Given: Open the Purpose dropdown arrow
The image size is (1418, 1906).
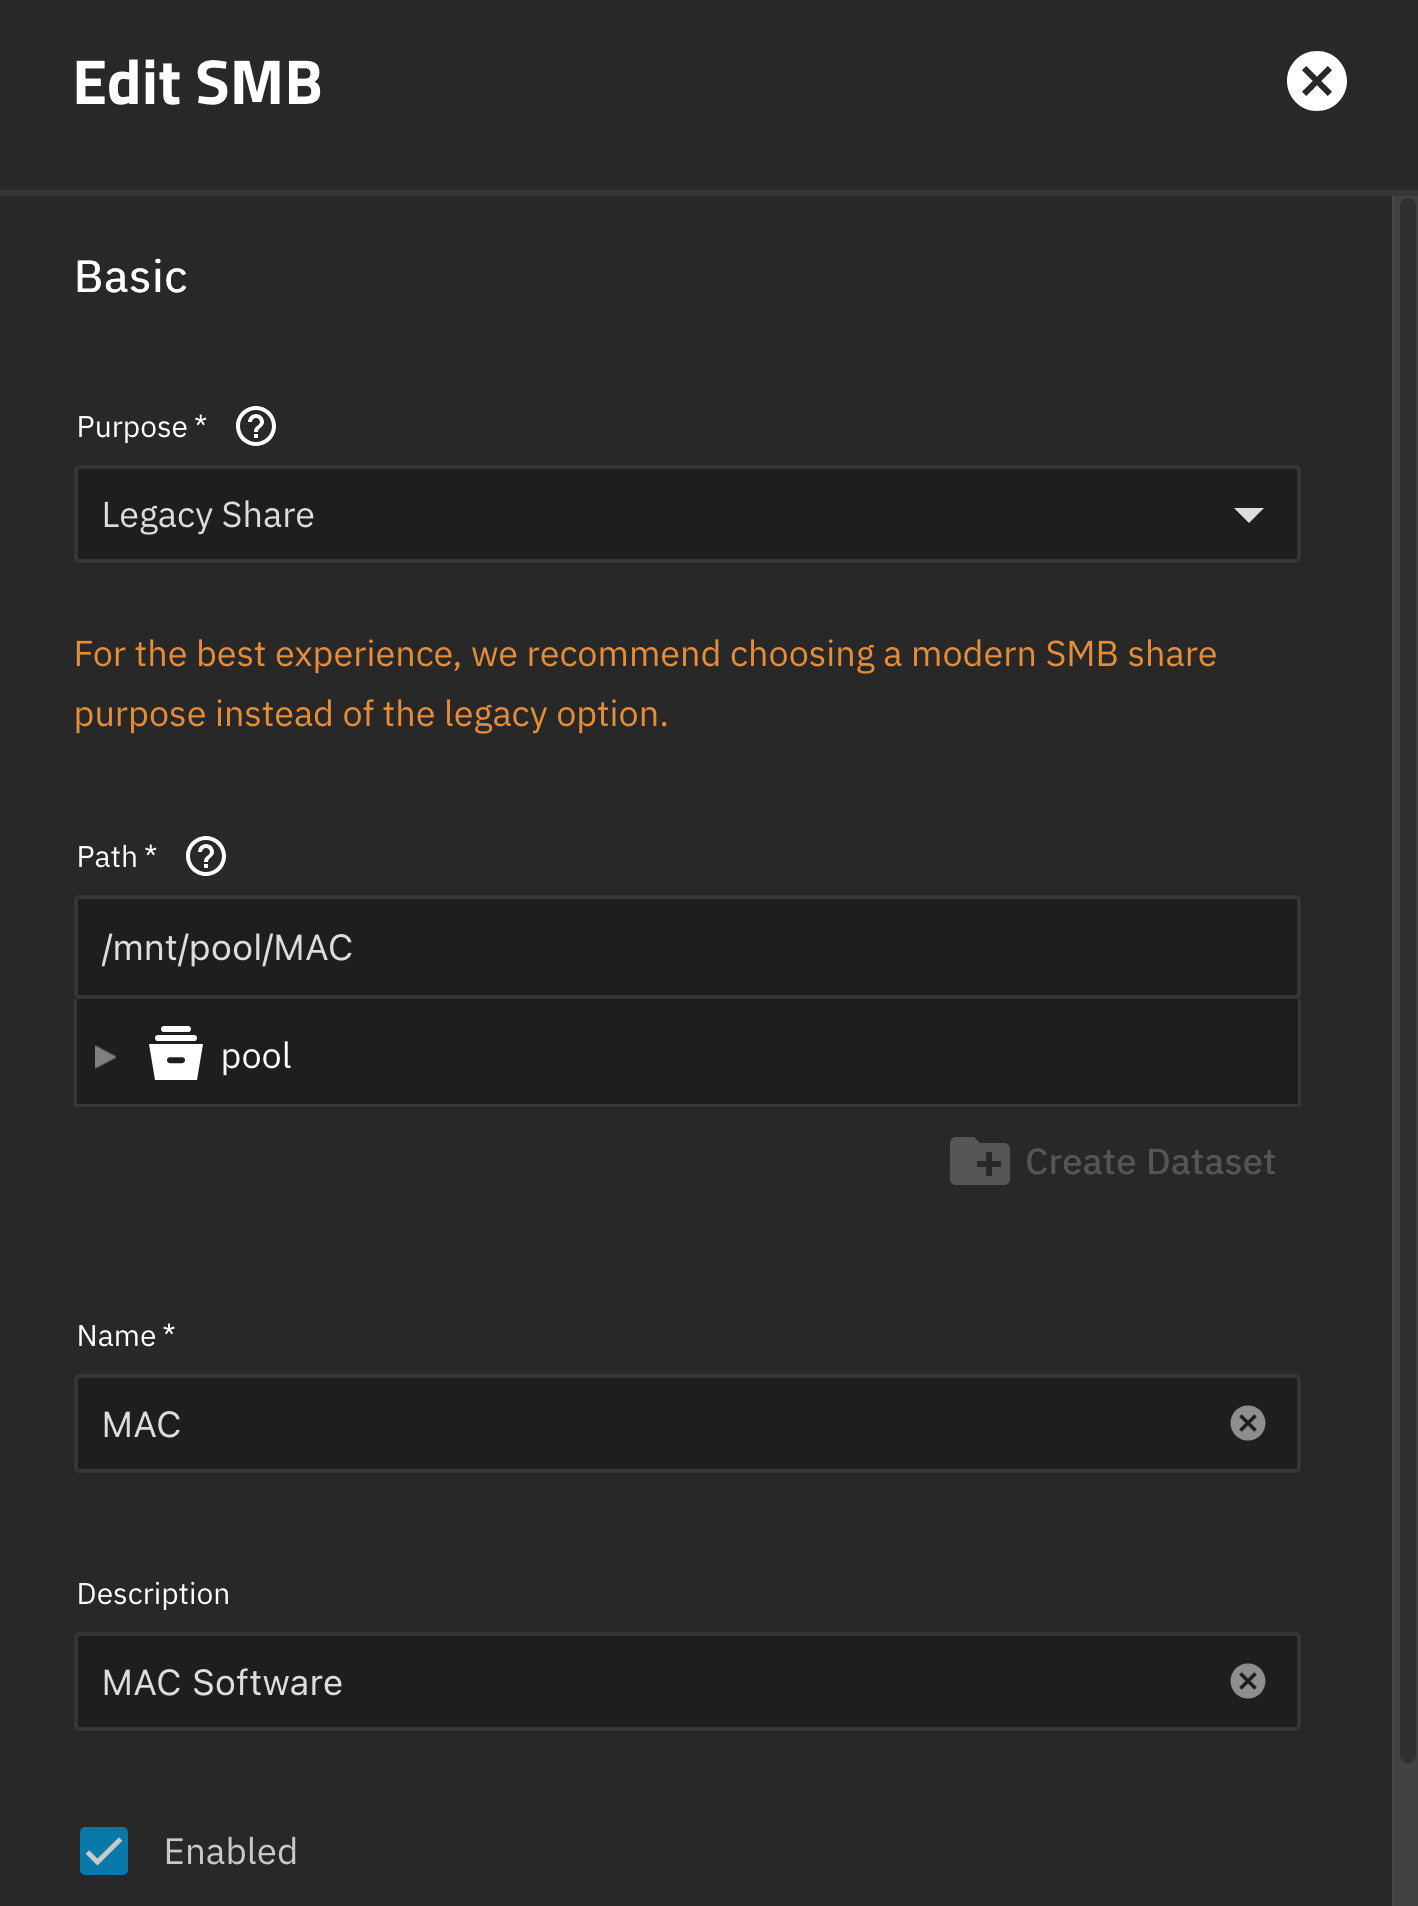Looking at the screenshot, I should (1248, 515).
